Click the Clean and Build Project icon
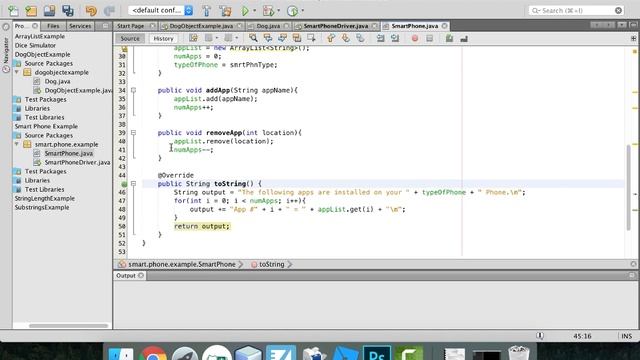This screenshot has height=360, width=640. coord(225,11)
